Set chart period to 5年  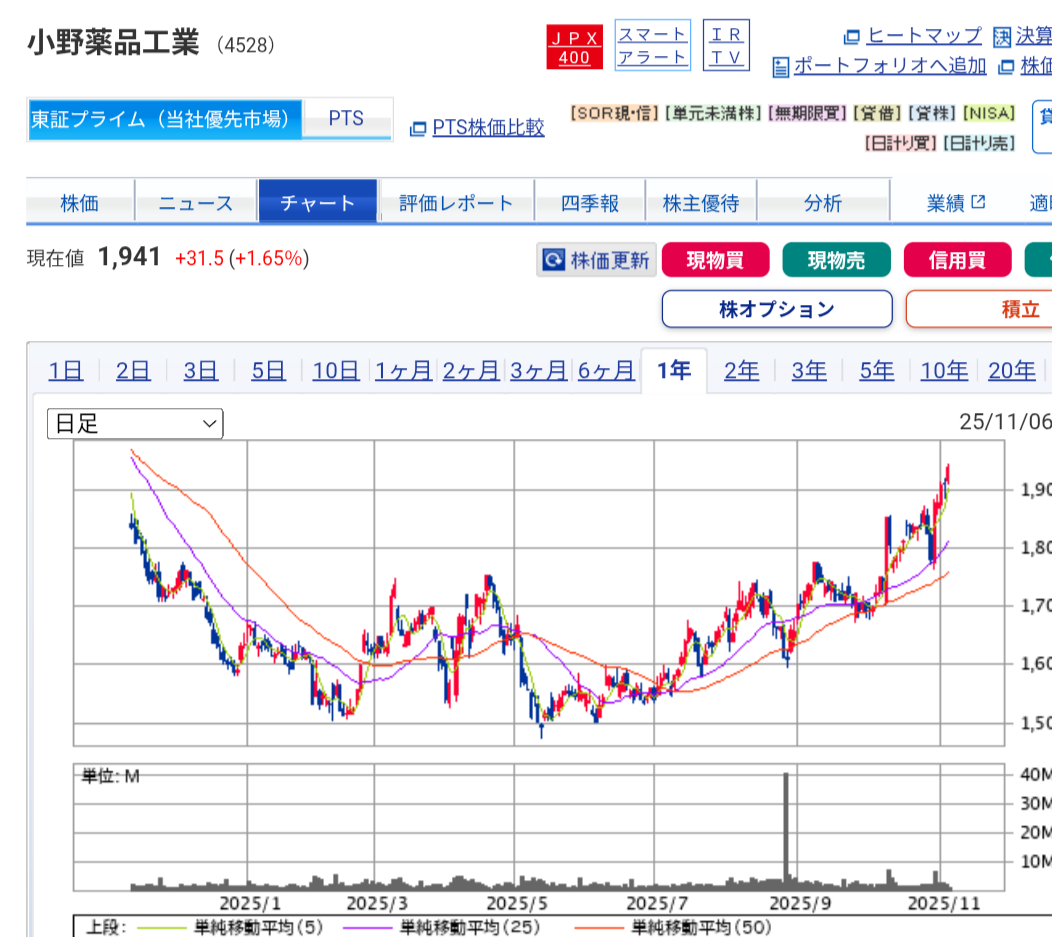click(877, 370)
